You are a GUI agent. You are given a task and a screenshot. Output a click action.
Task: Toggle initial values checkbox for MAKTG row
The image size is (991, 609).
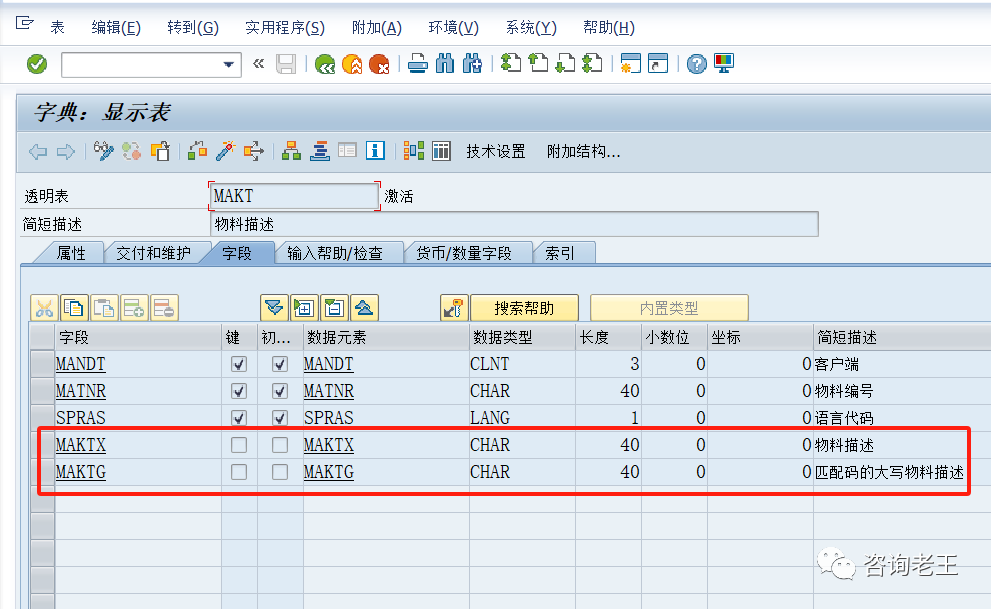tap(280, 472)
